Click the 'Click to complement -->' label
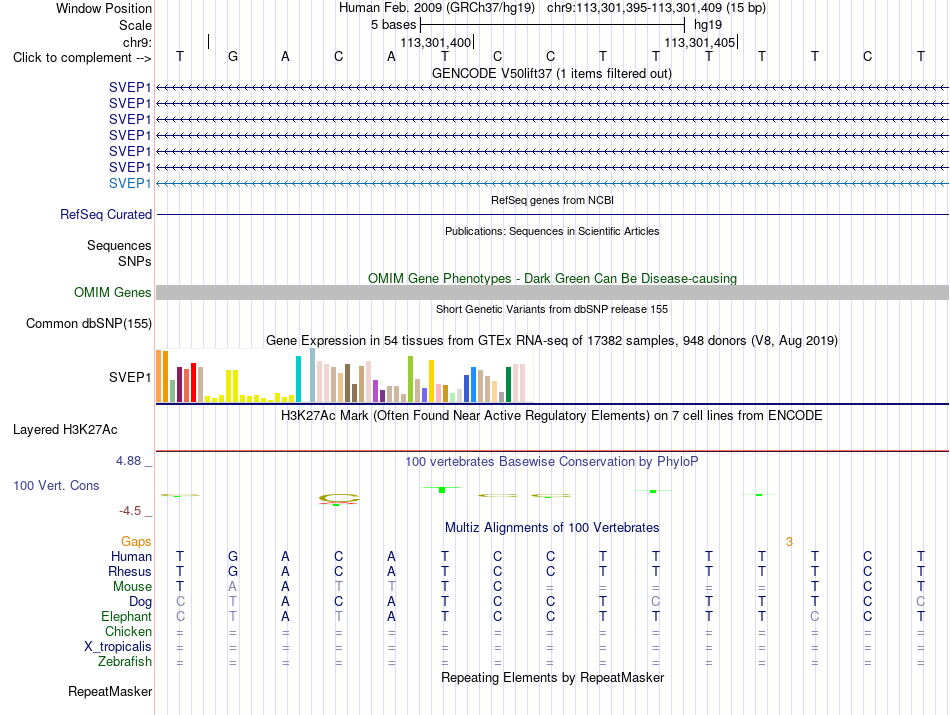This screenshot has height=715, width=950. point(82,58)
